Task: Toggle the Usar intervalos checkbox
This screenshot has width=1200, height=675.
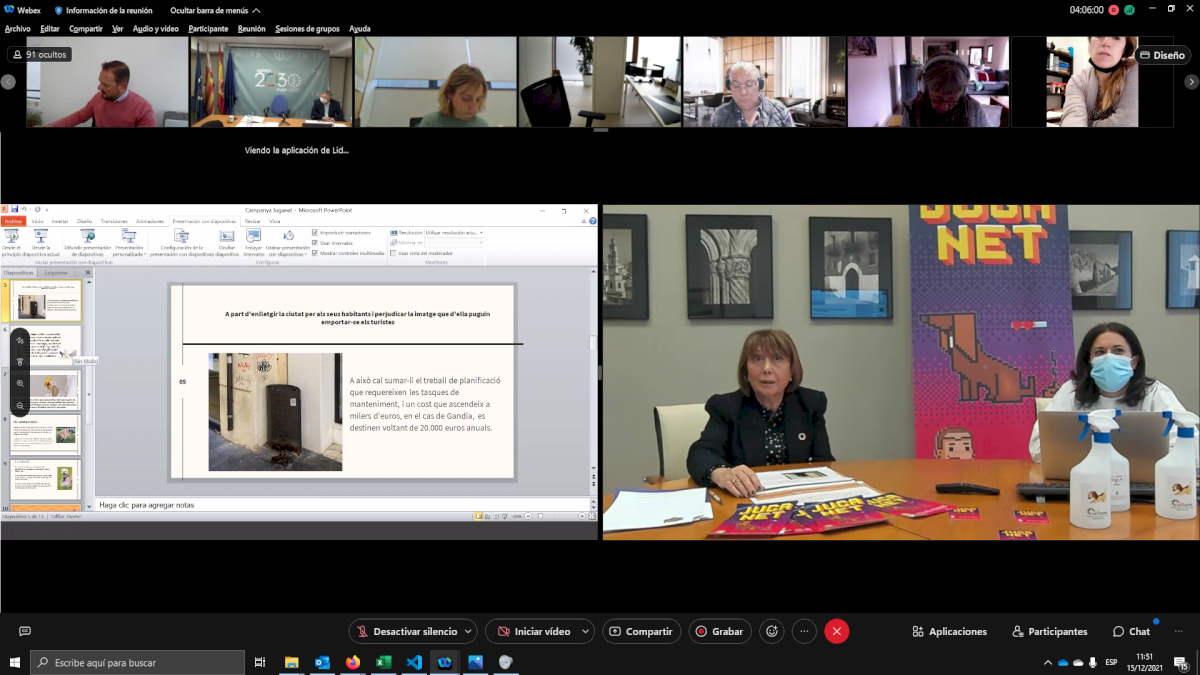Action: 316,243
